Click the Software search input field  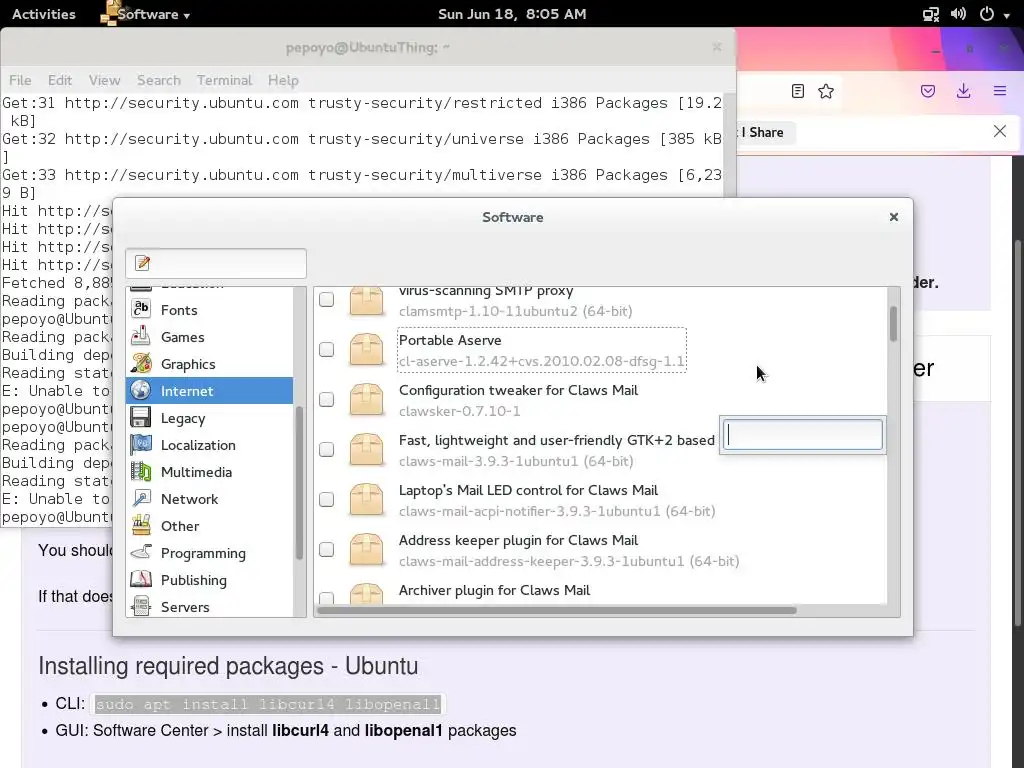(x=216, y=263)
